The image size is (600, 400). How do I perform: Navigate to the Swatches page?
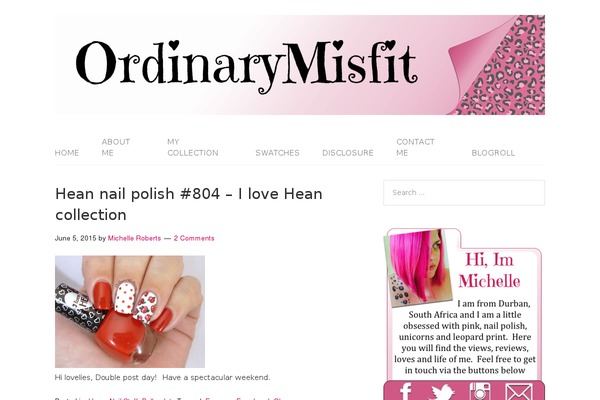[277, 153]
